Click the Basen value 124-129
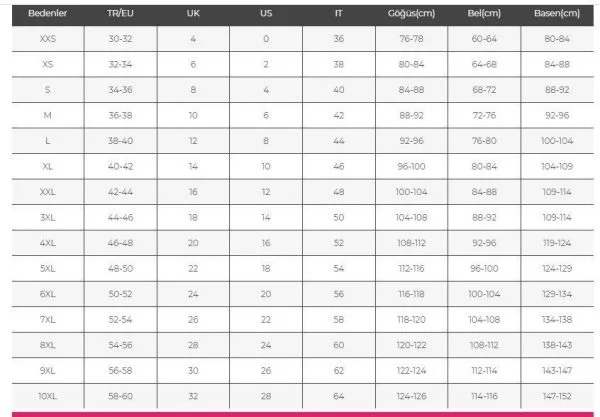The height and width of the screenshot is (417, 600). [558, 269]
